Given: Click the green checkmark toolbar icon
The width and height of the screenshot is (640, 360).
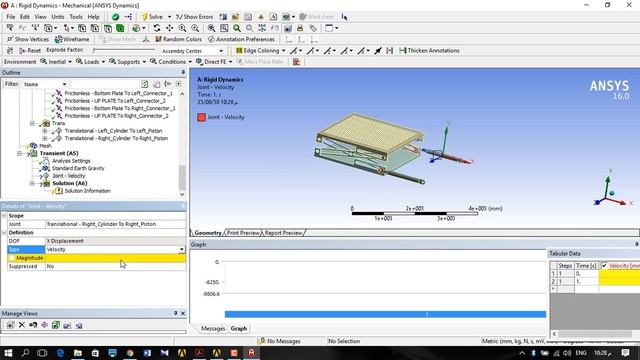Looking at the screenshot, I should point(116,17).
